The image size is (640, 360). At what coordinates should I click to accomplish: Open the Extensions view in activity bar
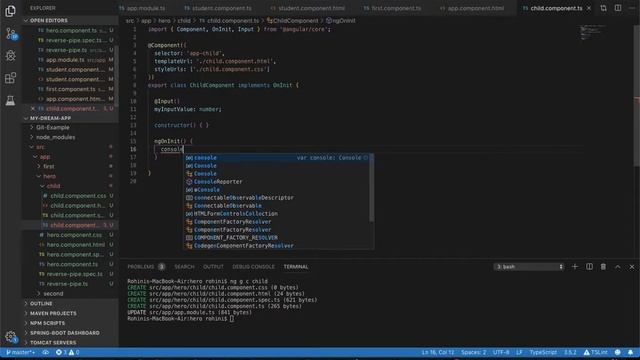point(10,78)
